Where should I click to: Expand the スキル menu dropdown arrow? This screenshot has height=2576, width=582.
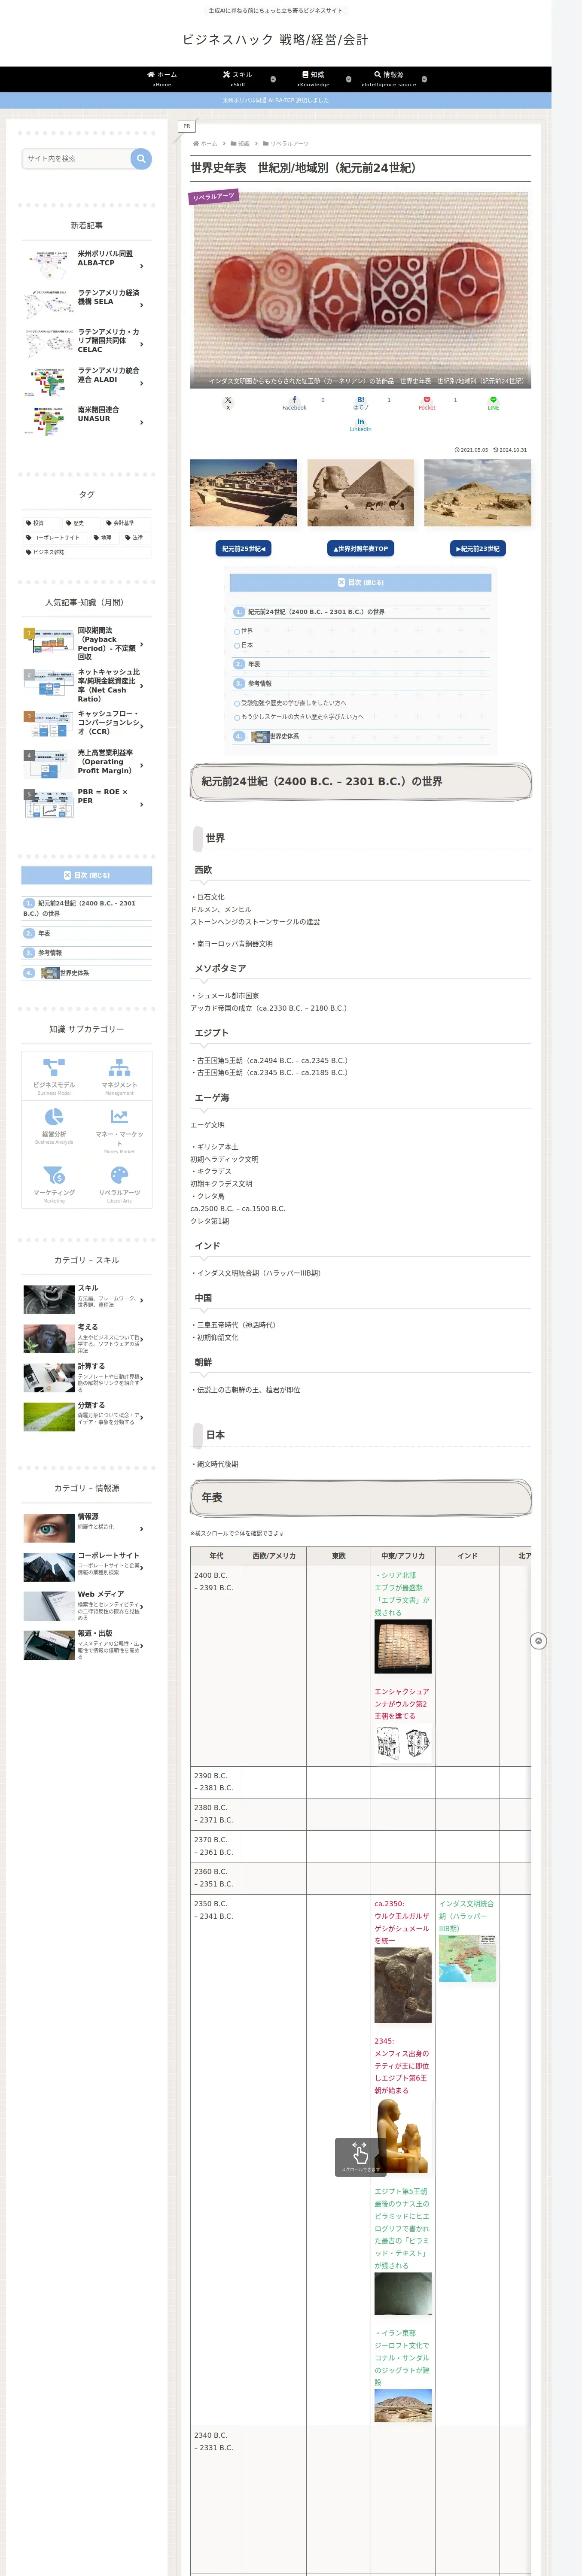(x=273, y=79)
